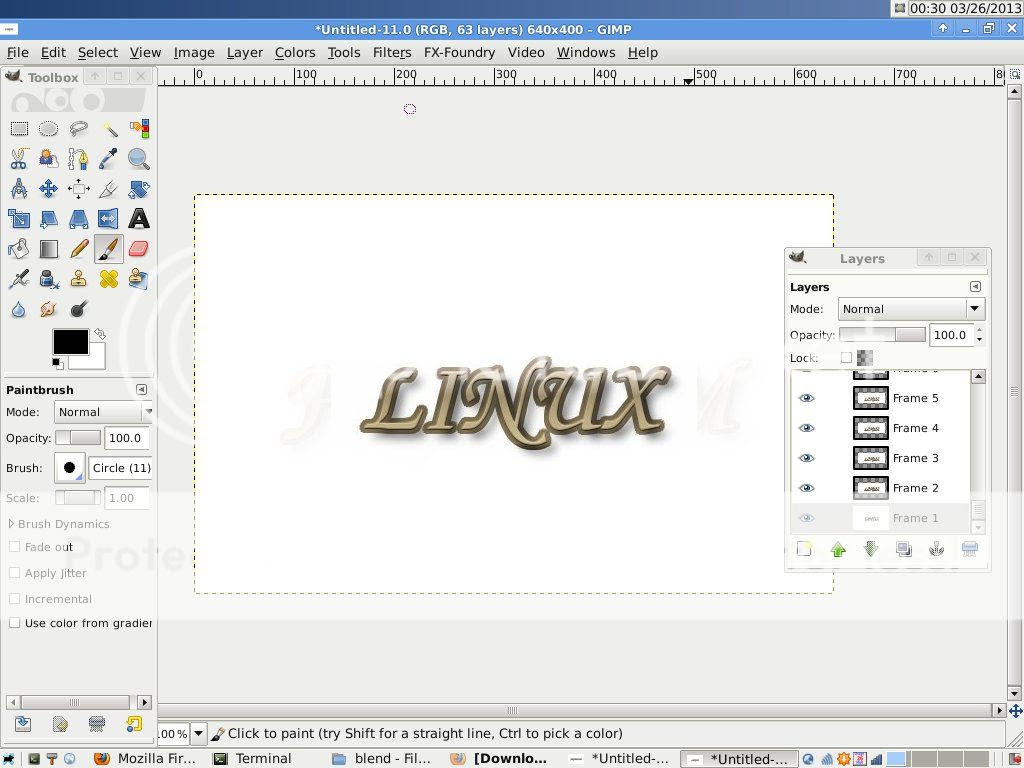Screen dimensions: 1024x768
Task: Open the Video menu
Action: 526,52
